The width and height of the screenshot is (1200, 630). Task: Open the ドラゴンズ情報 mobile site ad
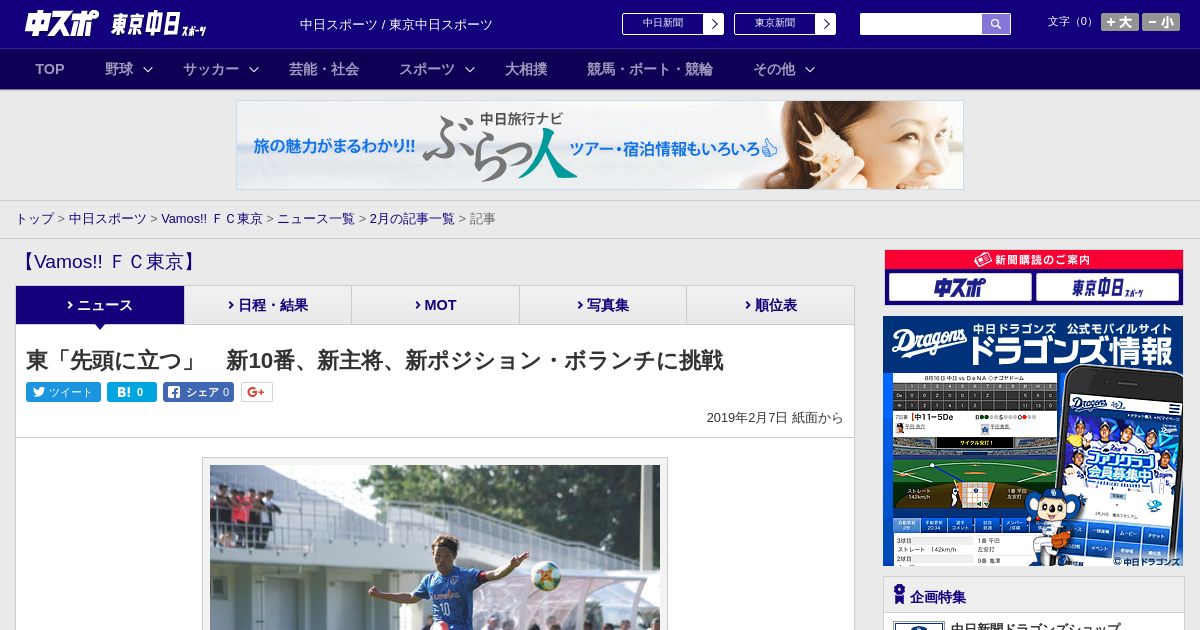point(1033,441)
